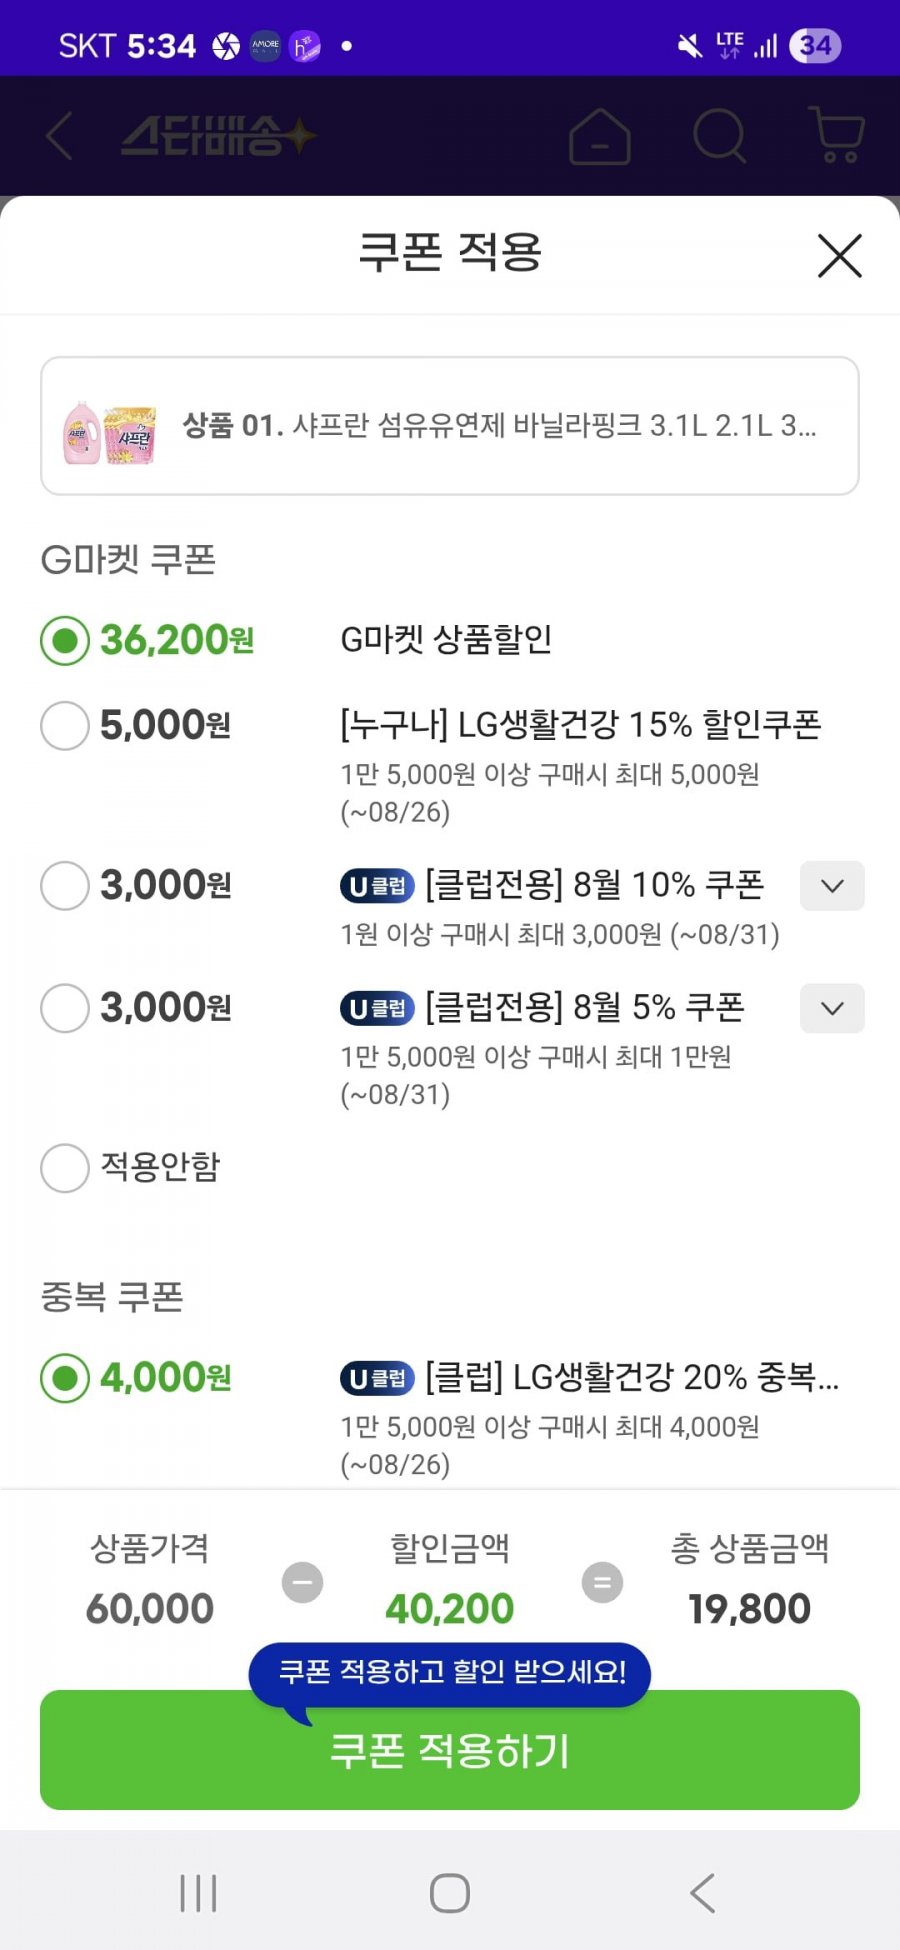The height and width of the screenshot is (1950, 900).
Task: Toggle the 4,000원 중복 쿠폰 radio
Action: (65, 1378)
